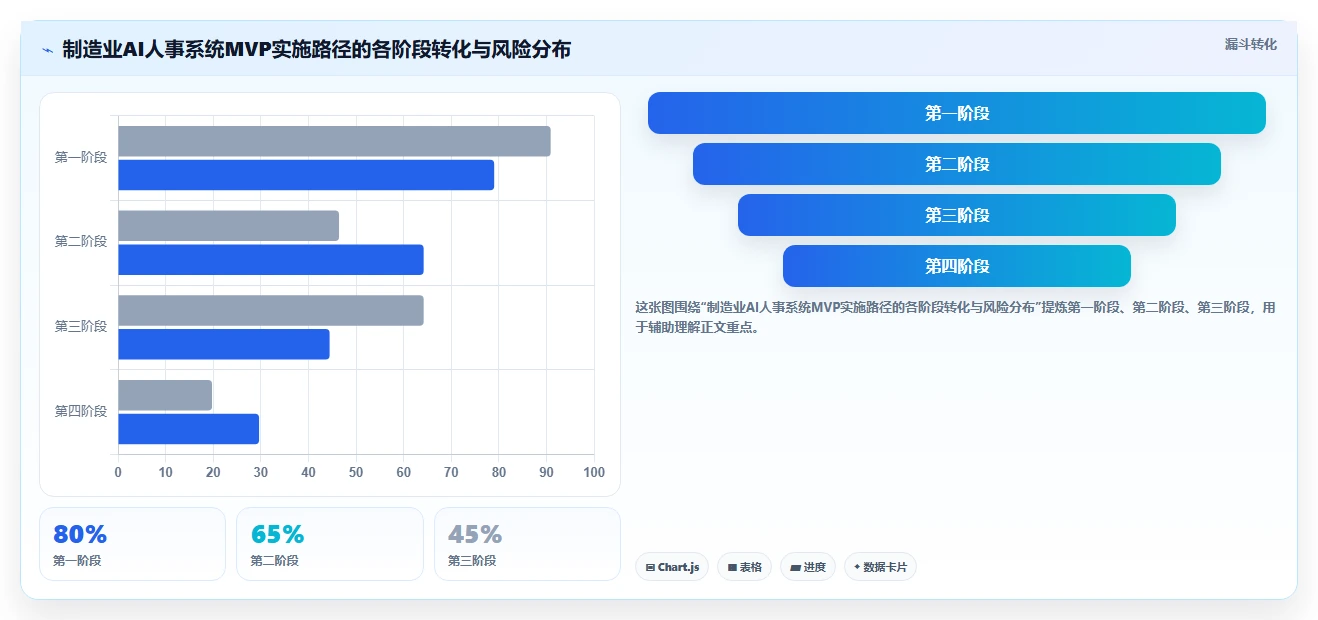The width and height of the screenshot is (1318, 620).
Task: Open the 80% 第一阶段 data card
Action: pyautogui.click(x=132, y=544)
